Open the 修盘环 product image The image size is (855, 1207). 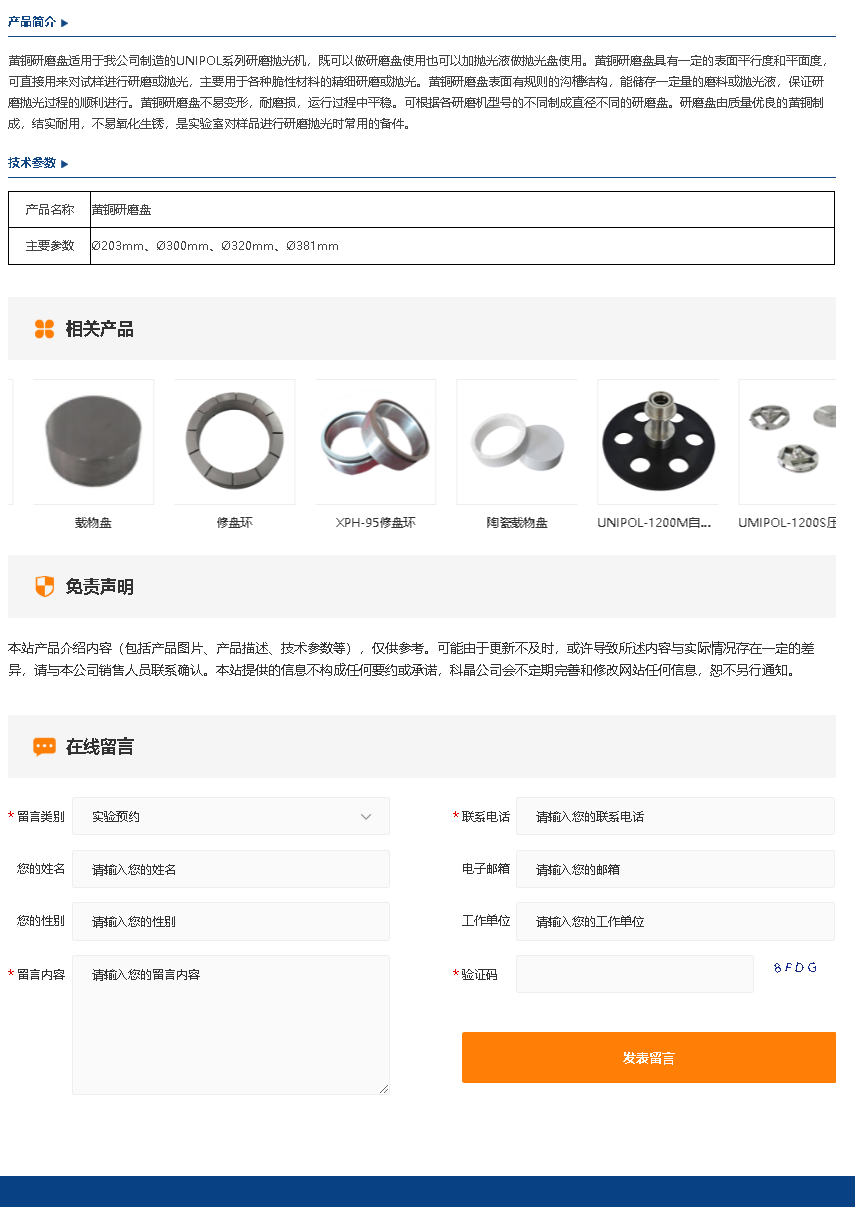pyautogui.click(x=234, y=442)
